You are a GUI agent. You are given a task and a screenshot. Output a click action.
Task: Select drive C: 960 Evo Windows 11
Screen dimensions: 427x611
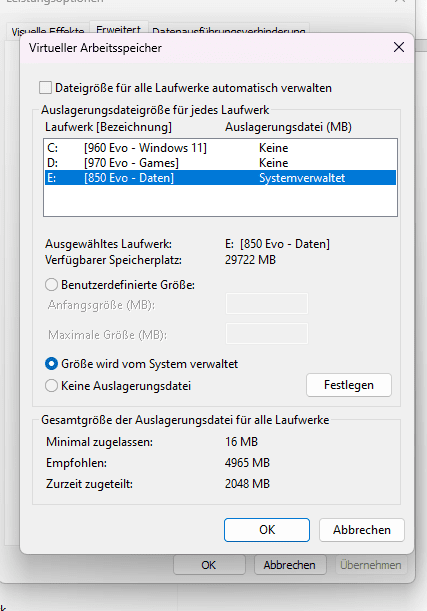[x=220, y=148]
